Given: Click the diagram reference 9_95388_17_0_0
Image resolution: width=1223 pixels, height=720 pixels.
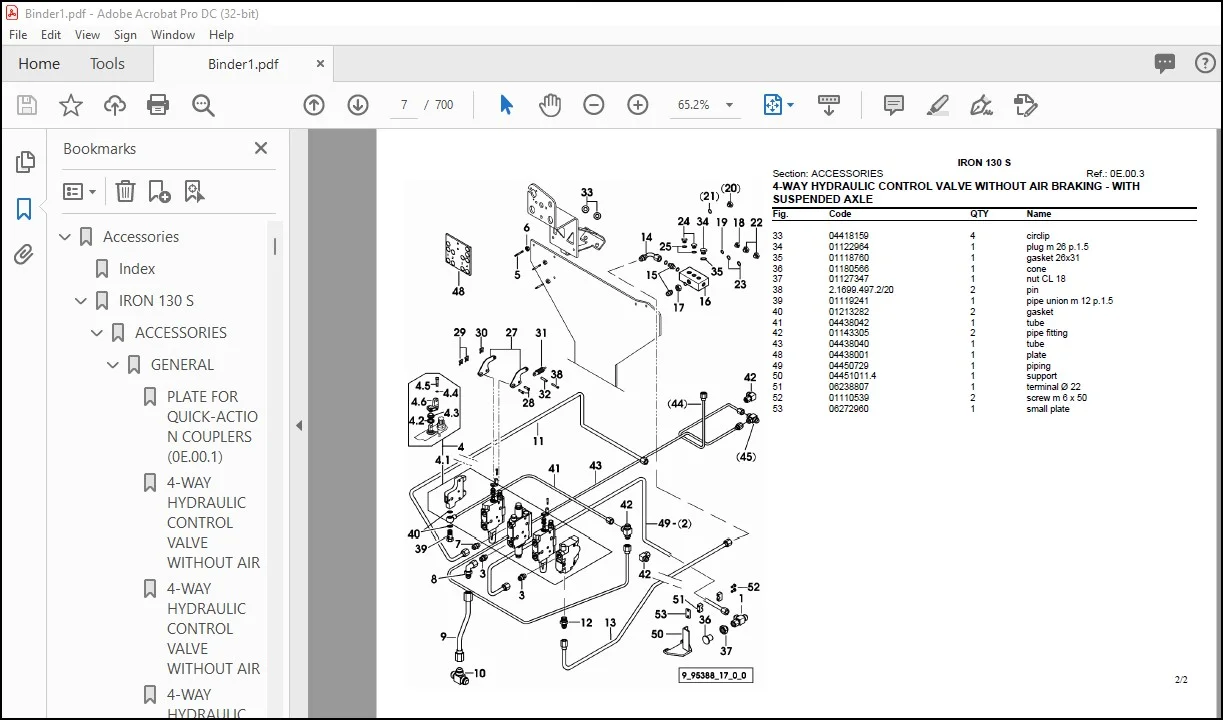Looking at the screenshot, I should click(714, 675).
